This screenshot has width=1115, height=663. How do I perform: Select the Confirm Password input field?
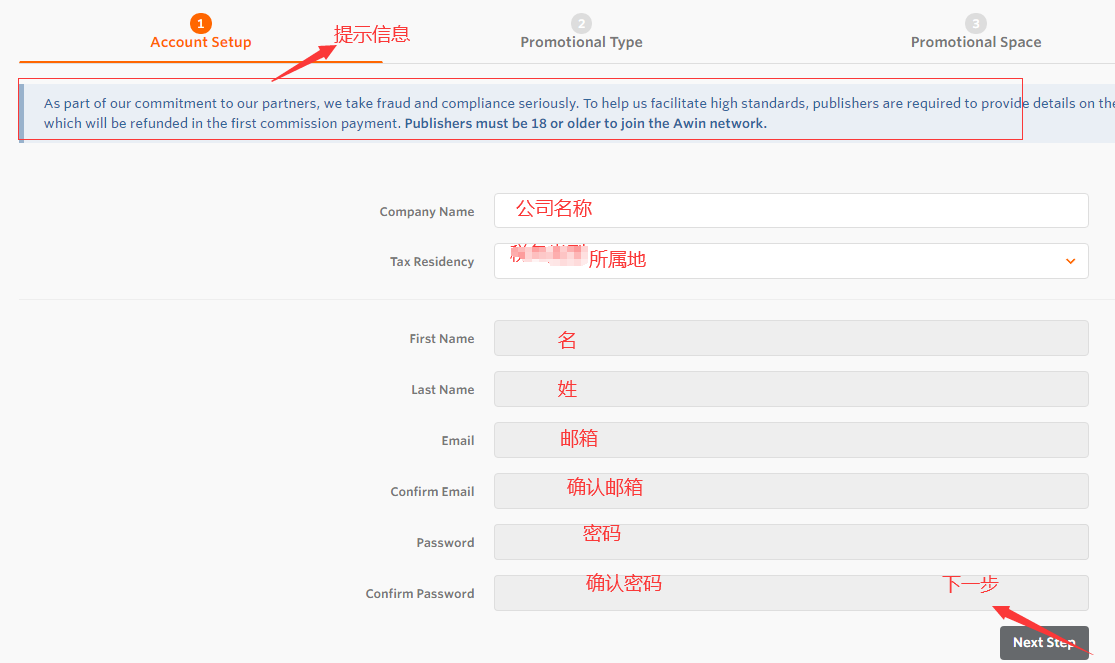[x=790, y=593]
